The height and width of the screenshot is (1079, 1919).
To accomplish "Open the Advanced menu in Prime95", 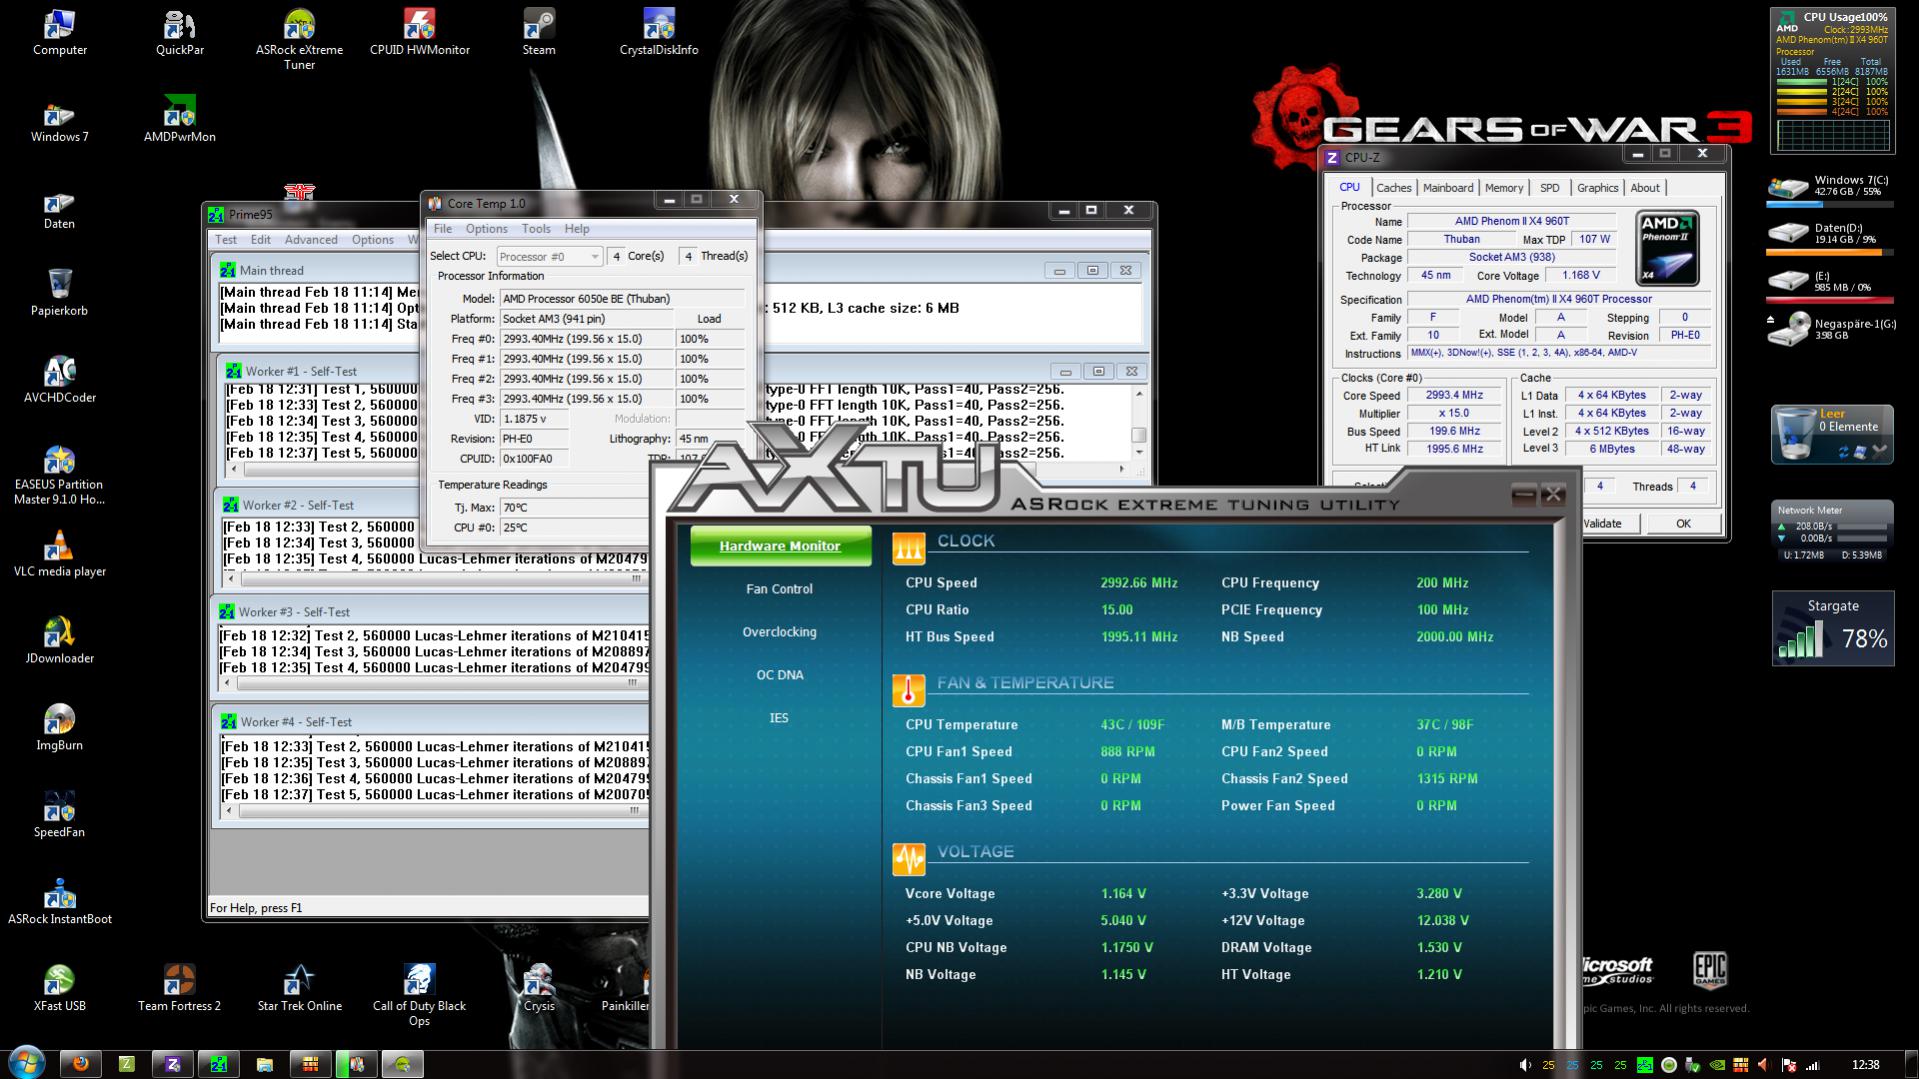I will coord(311,240).
